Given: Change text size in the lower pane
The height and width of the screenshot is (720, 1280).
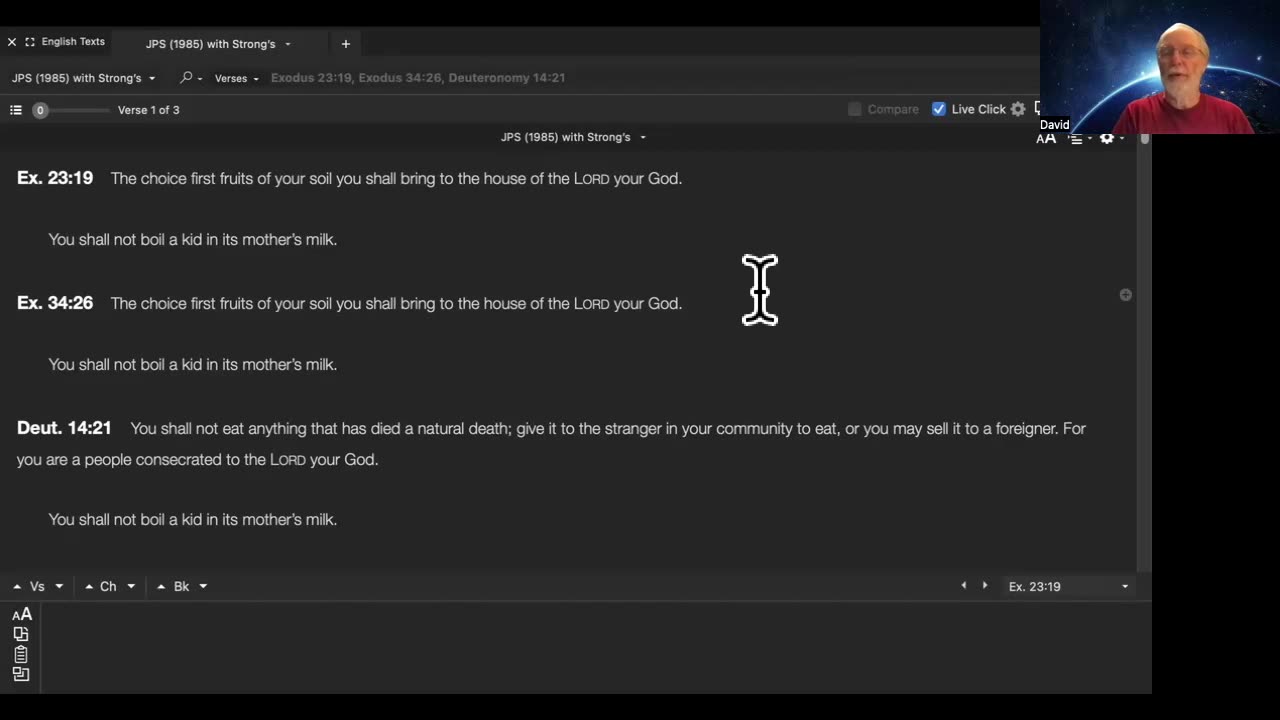Looking at the screenshot, I should [x=22, y=615].
